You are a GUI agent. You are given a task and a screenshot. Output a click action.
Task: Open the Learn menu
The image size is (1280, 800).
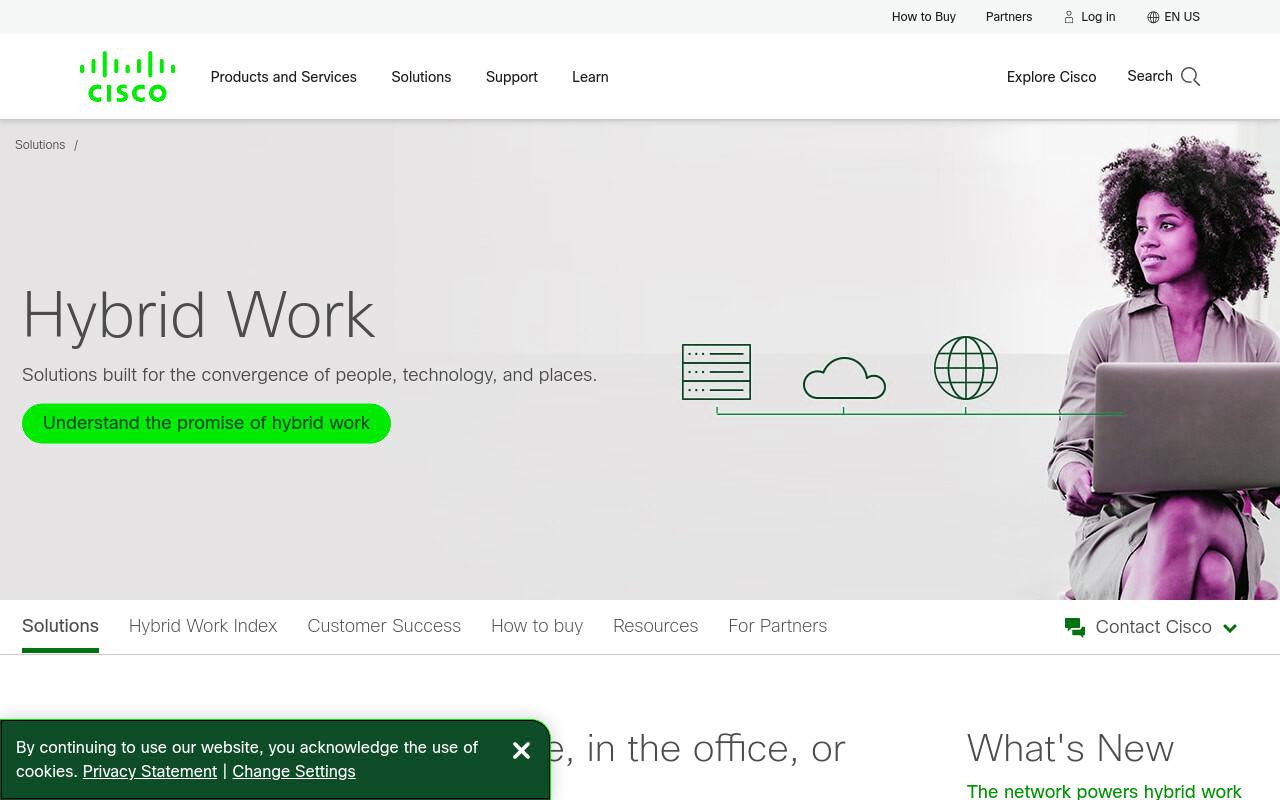[x=590, y=77]
